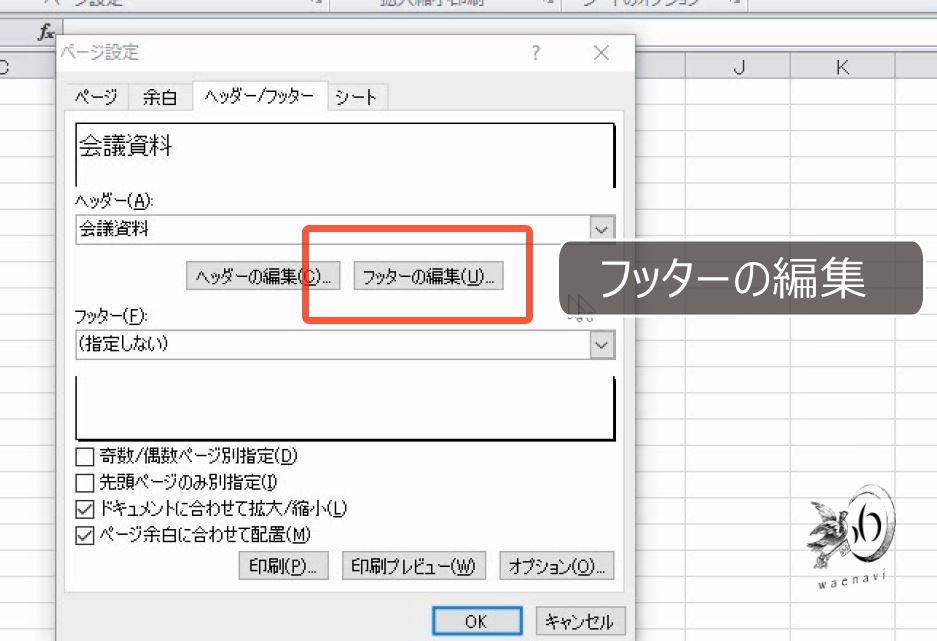Click the dropdown arrow beside the ヘッダー field

(601, 229)
